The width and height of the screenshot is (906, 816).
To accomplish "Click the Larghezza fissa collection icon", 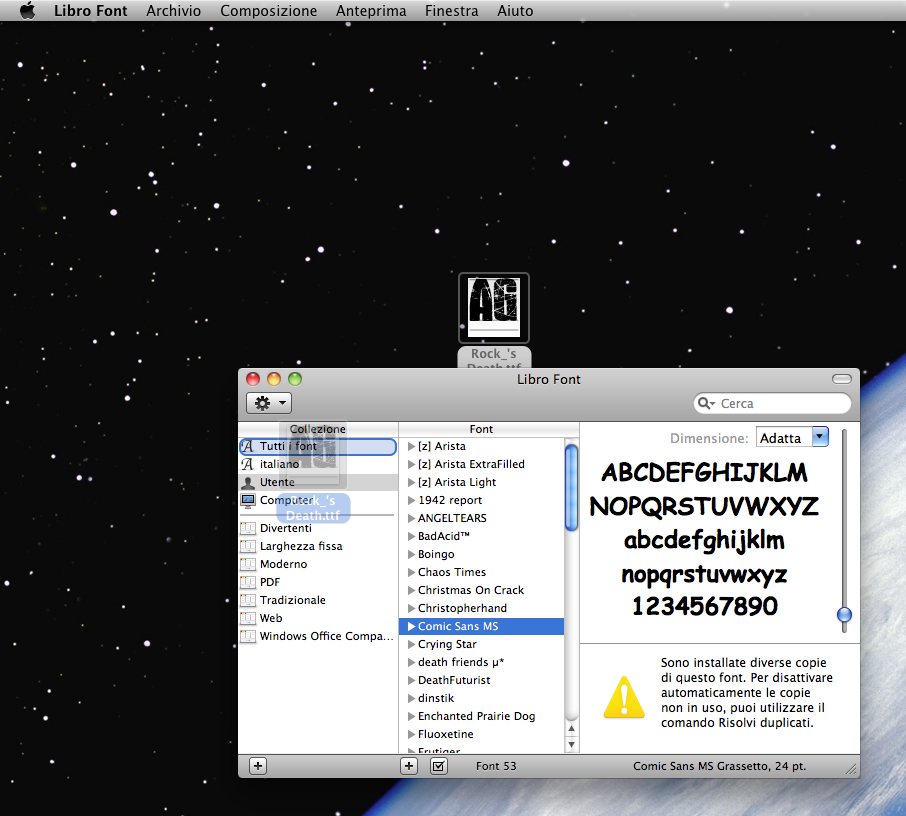I will click(248, 546).
